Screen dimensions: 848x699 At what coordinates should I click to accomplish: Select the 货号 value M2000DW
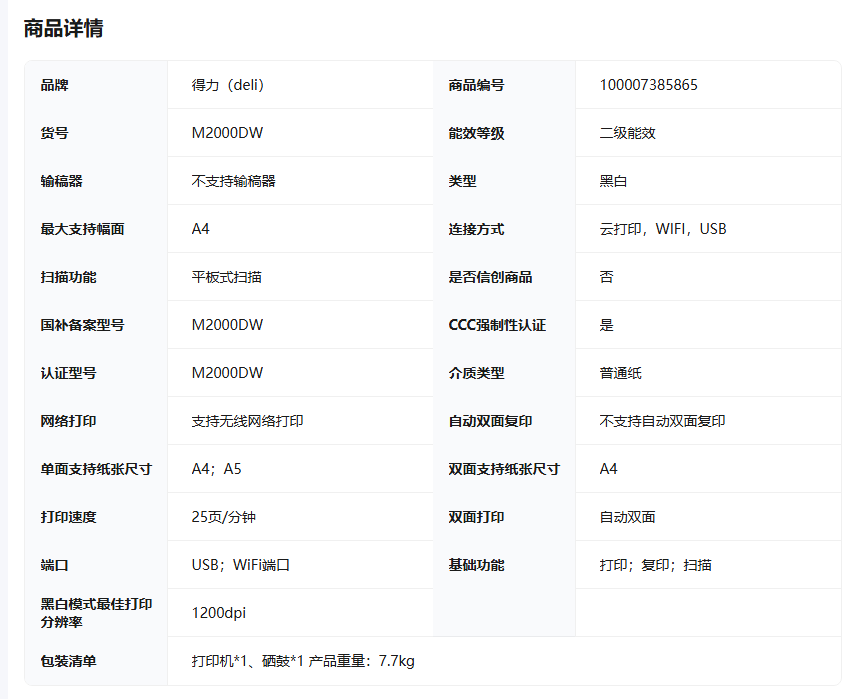[227, 133]
